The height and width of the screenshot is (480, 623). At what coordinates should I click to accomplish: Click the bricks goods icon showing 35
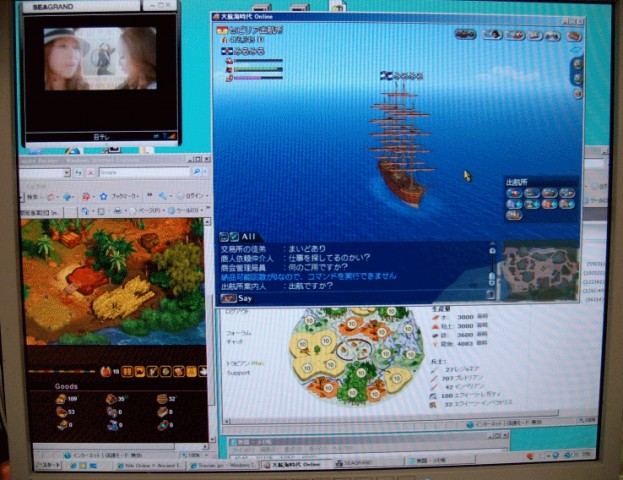tap(112, 399)
